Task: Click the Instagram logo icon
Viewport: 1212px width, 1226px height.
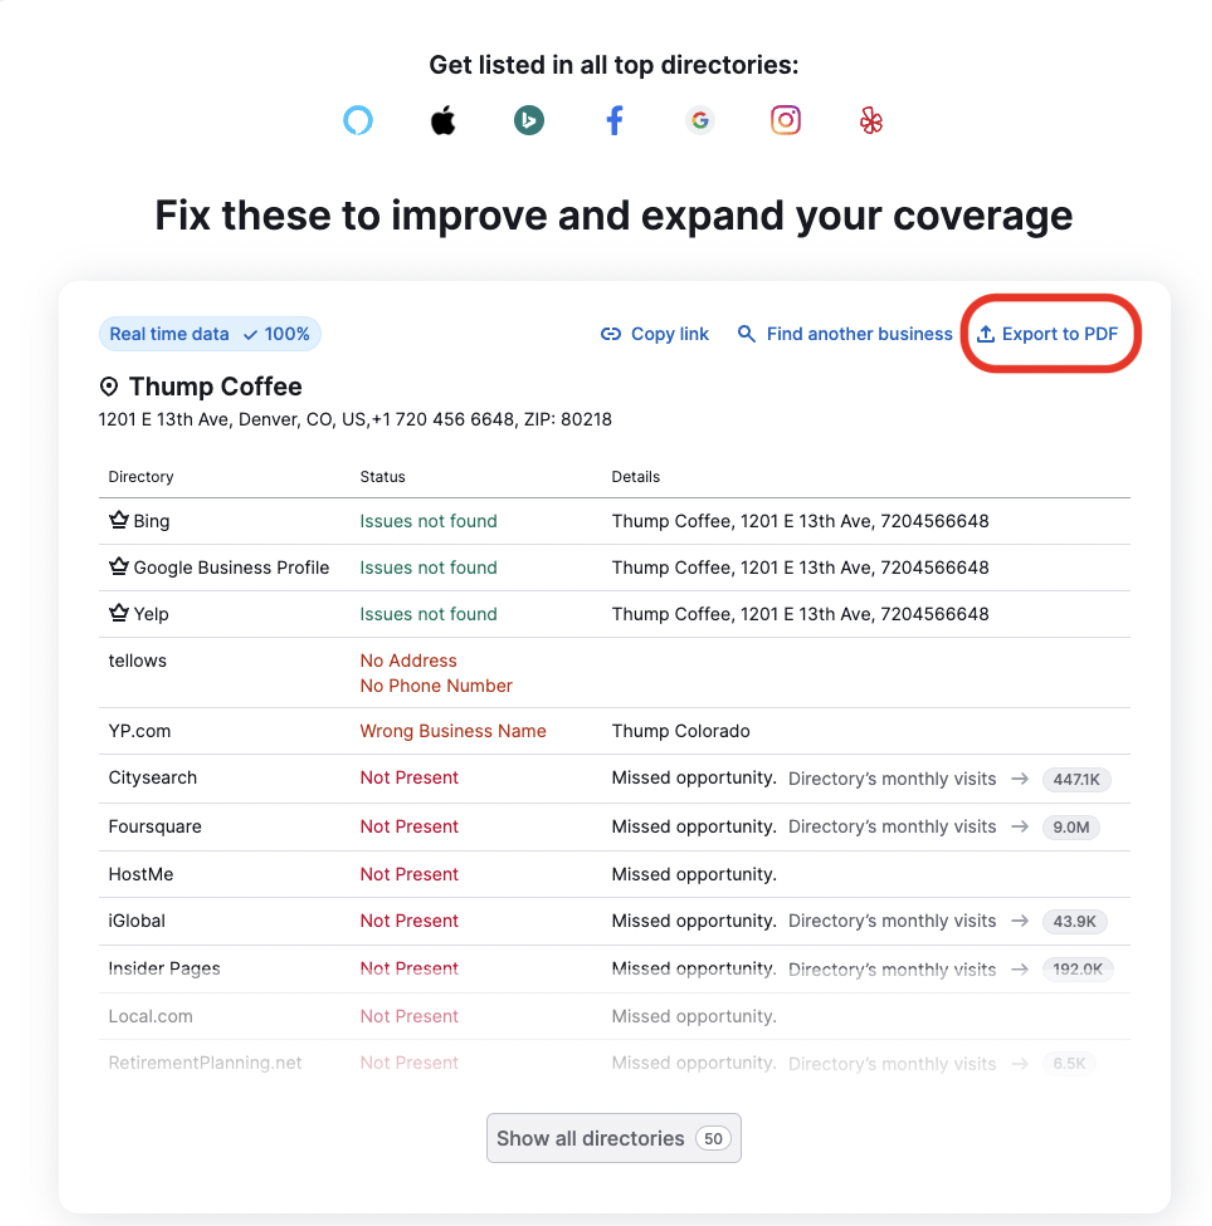Action: [x=785, y=121]
